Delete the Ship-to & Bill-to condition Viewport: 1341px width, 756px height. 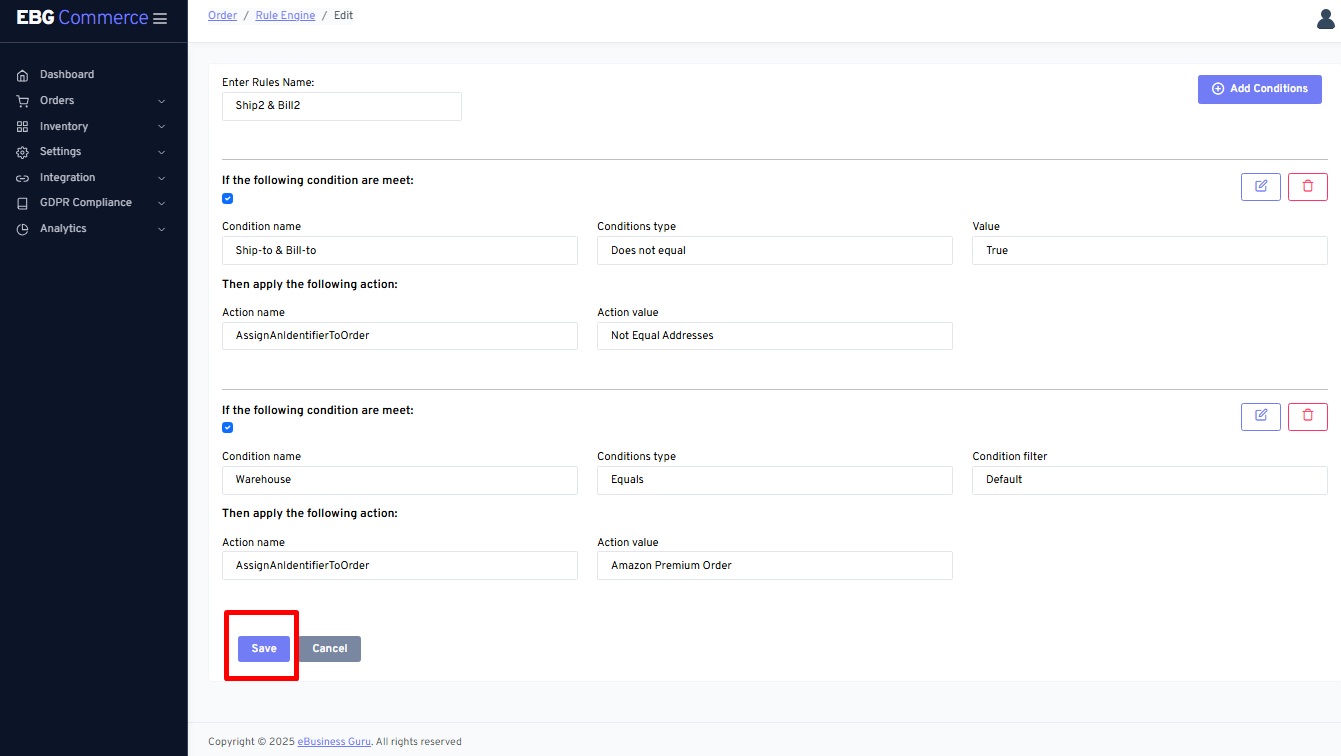pyautogui.click(x=1307, y=187)
